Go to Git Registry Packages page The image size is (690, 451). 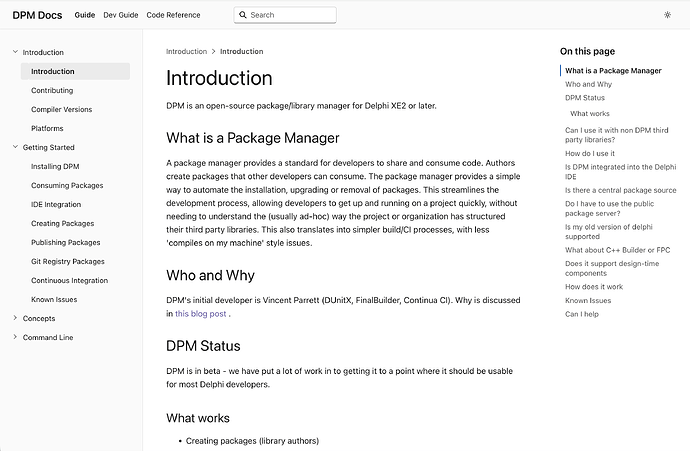pos(68,261)
